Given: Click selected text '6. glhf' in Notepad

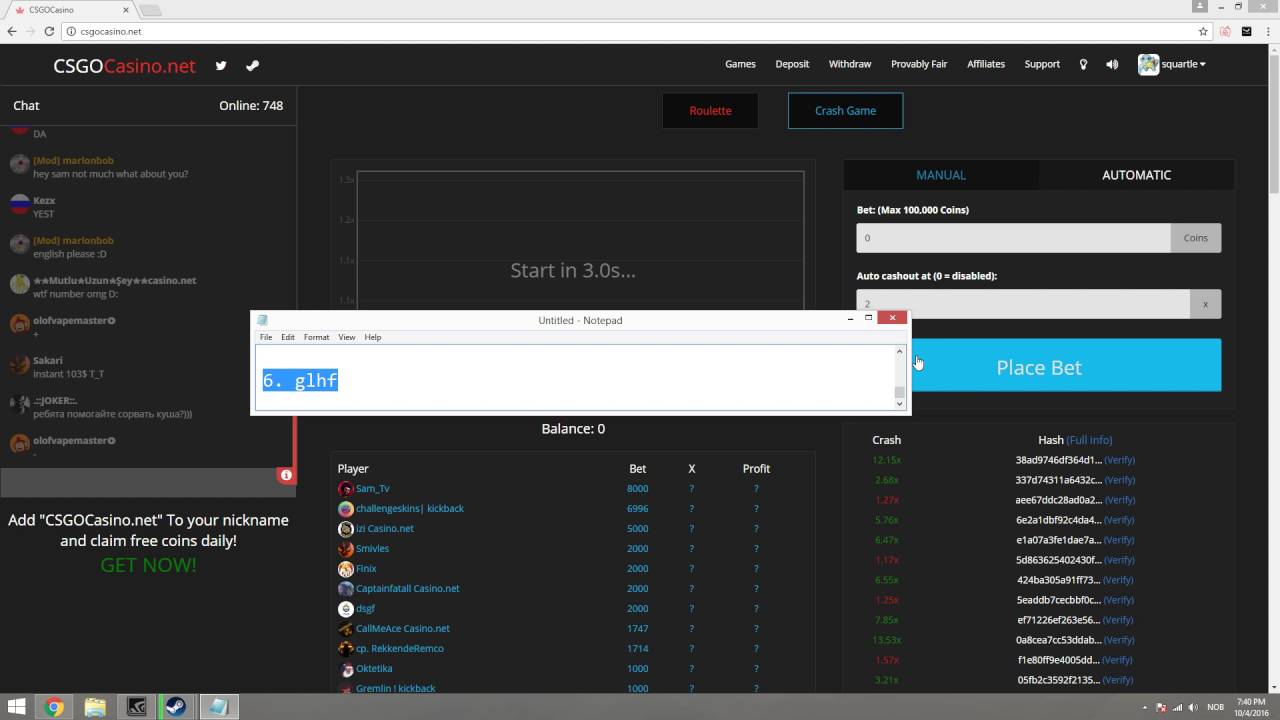Looking at the screenshot, I should coord(300,380).
